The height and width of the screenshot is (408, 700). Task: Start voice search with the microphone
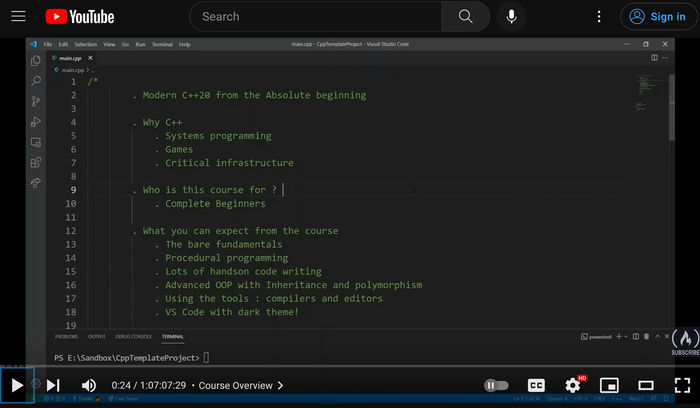(512, 17)
